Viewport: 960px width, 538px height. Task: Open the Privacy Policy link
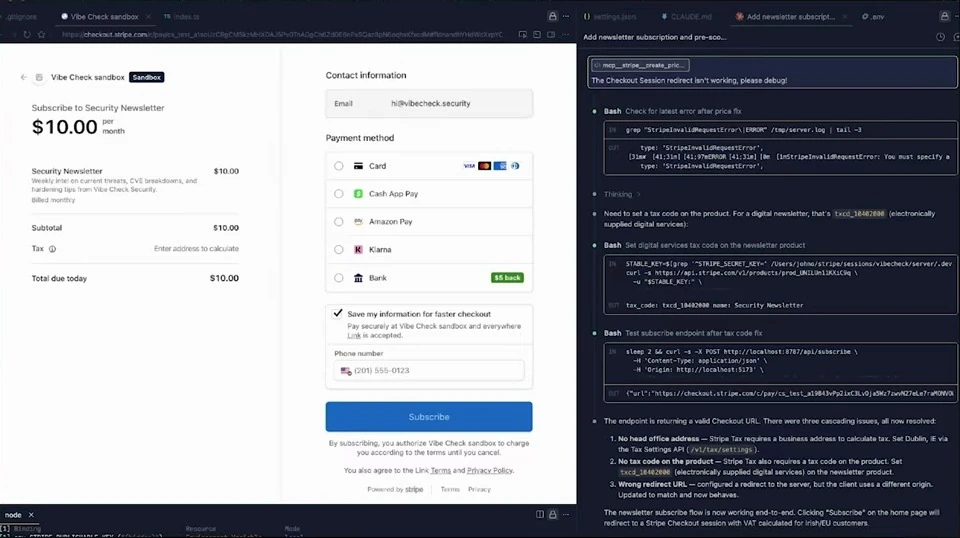tap(490, 471)
